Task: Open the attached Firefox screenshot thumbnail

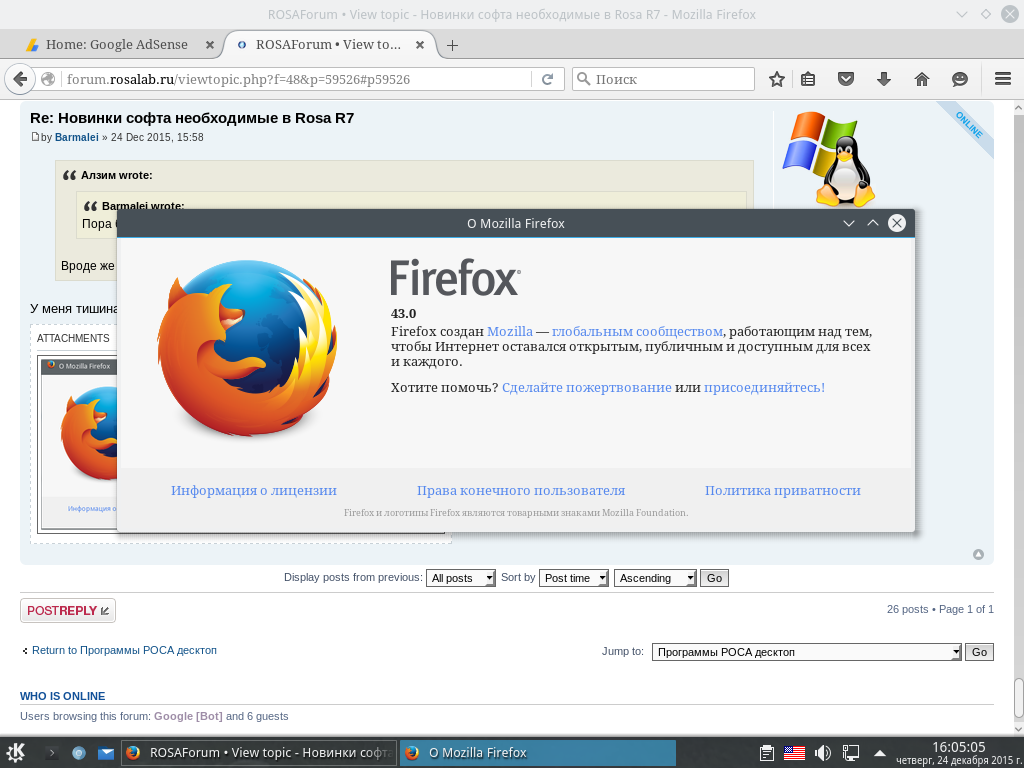Action: coord(78,443)
